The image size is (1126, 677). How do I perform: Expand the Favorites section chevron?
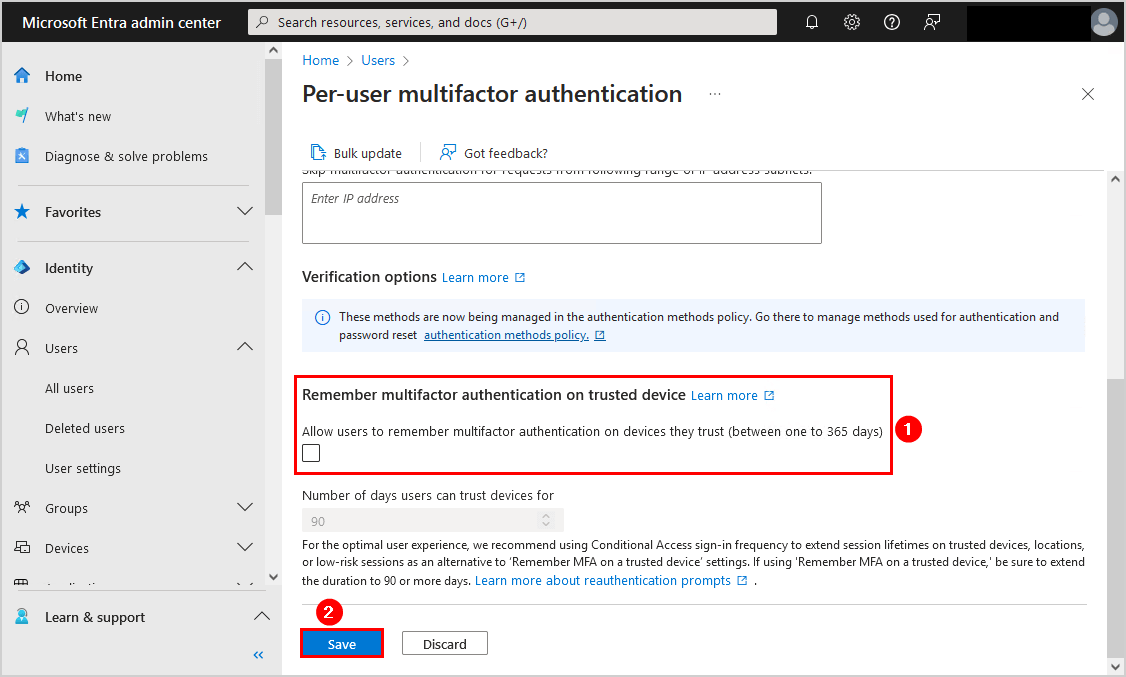pyautogui.click(x=245, y=211)
